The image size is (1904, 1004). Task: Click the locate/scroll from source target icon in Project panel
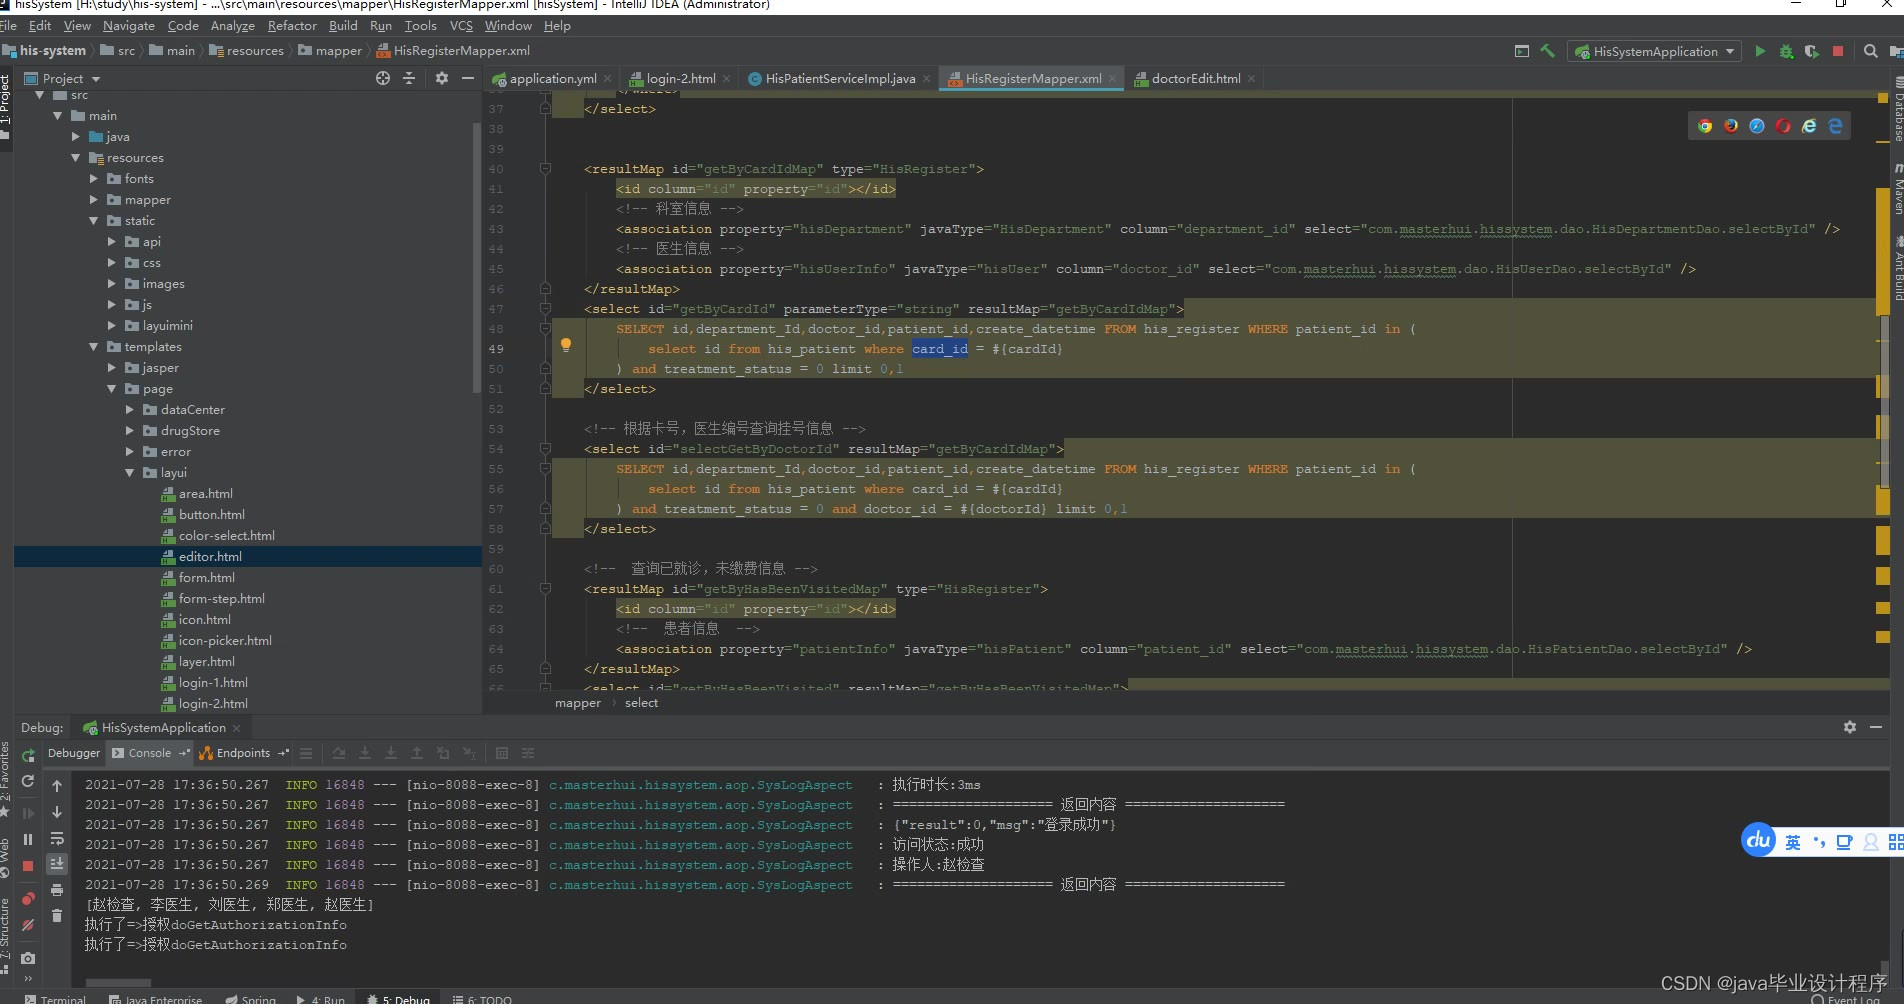click(x=383, y=78)
